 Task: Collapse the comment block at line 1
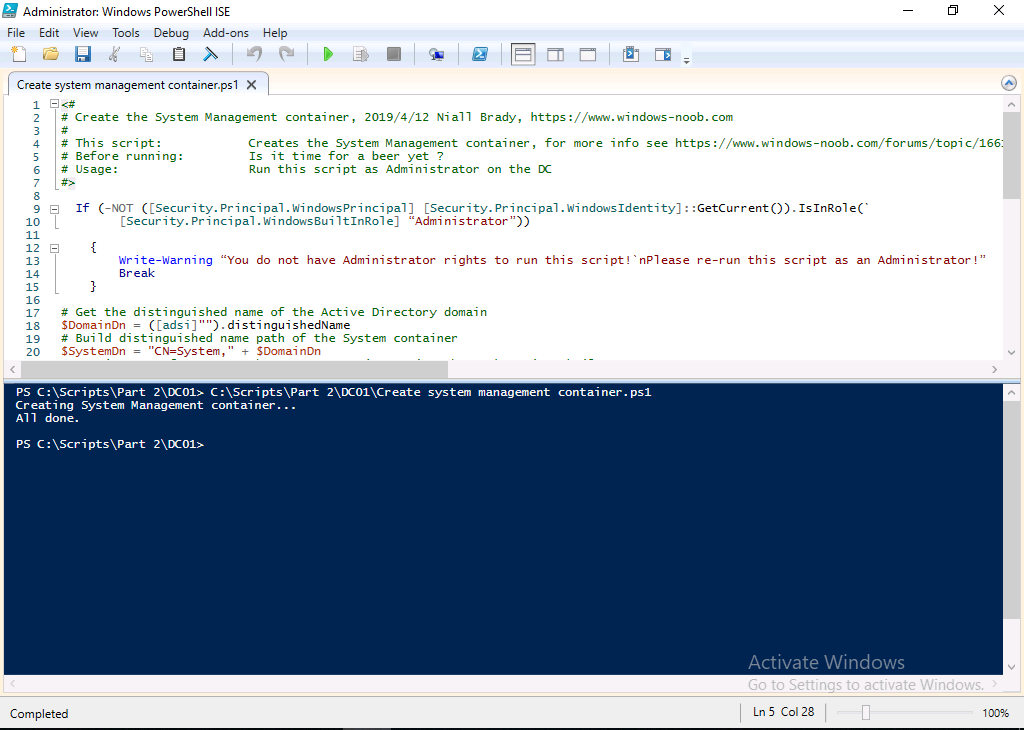pyautogui.click(x=55, y=104)
